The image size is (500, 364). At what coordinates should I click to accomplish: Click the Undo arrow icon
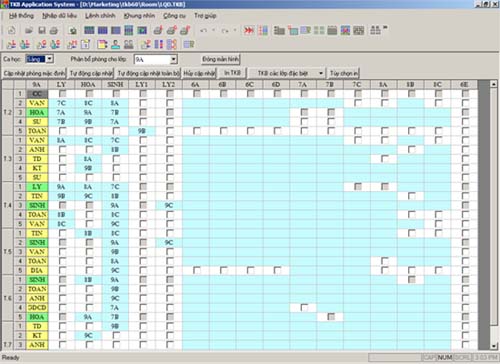point(203,31)
